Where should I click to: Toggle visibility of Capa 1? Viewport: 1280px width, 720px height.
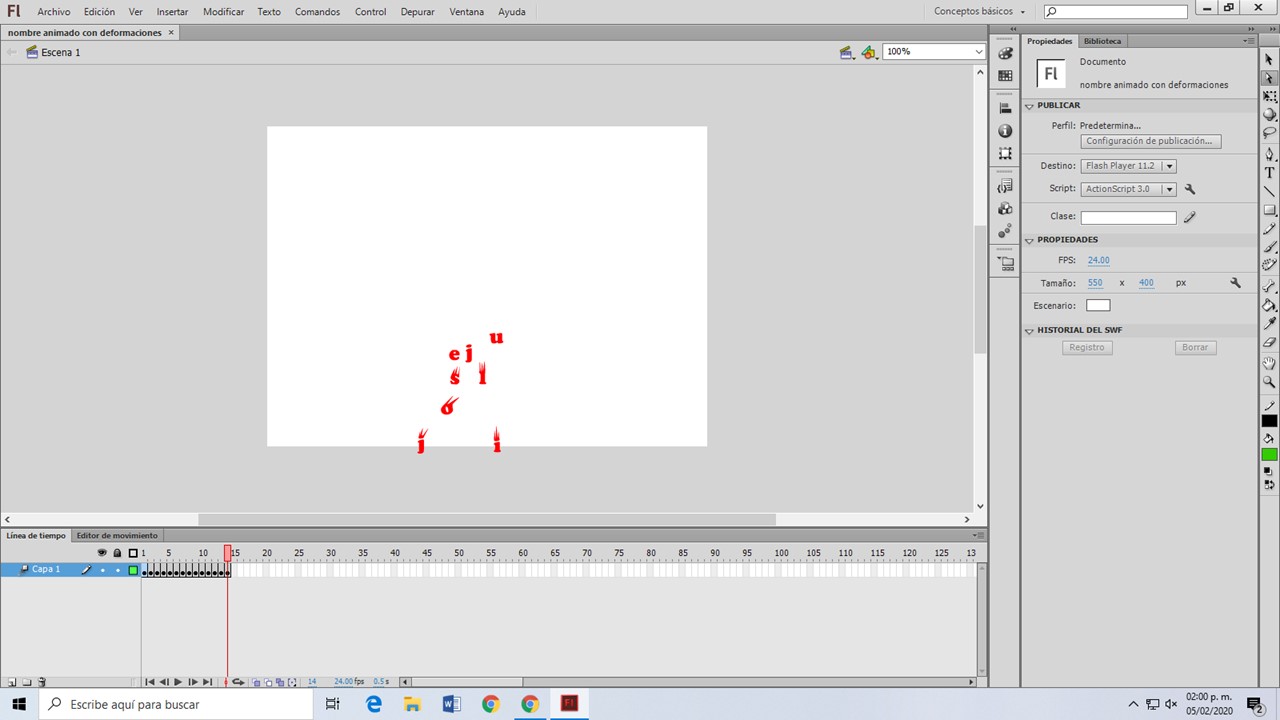(101, 569)
